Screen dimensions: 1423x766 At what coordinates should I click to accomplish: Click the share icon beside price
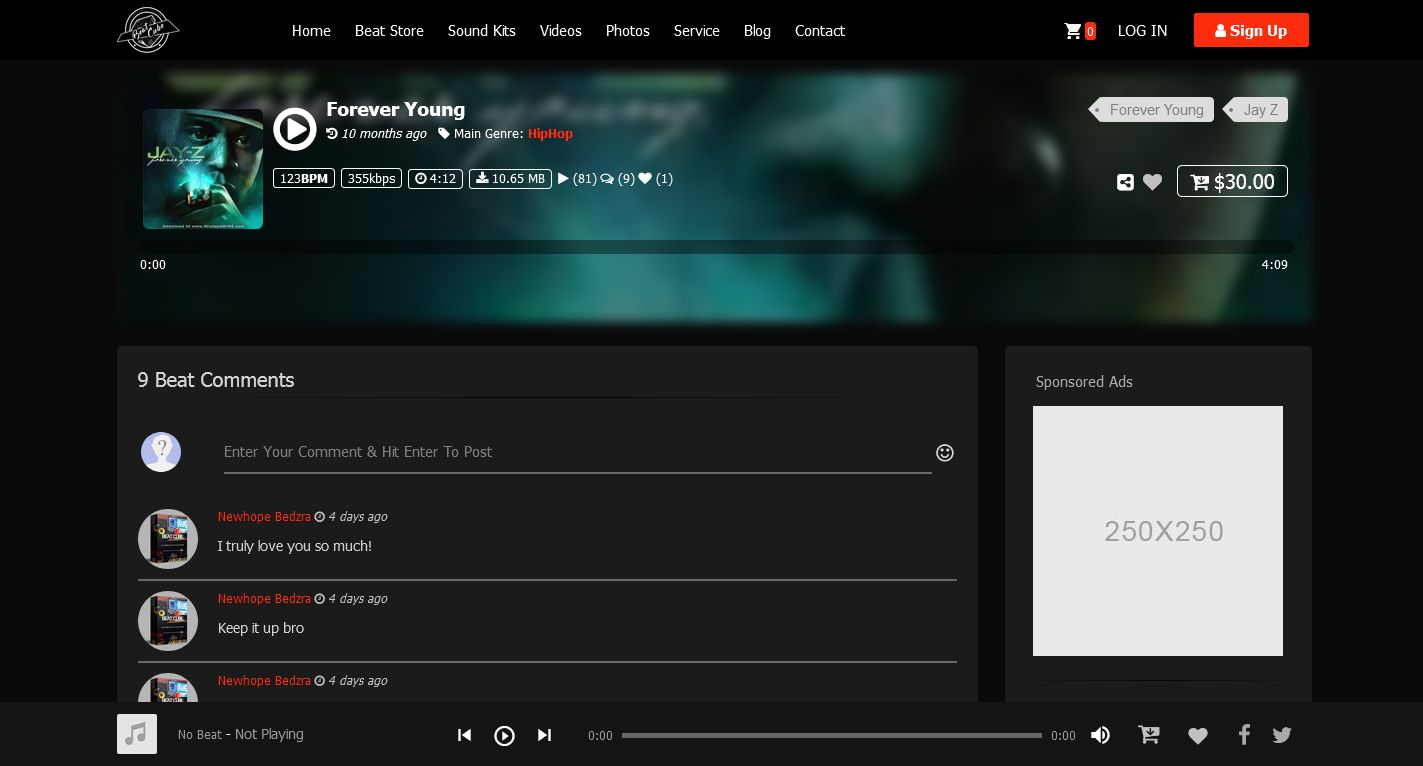point(1125,182)
